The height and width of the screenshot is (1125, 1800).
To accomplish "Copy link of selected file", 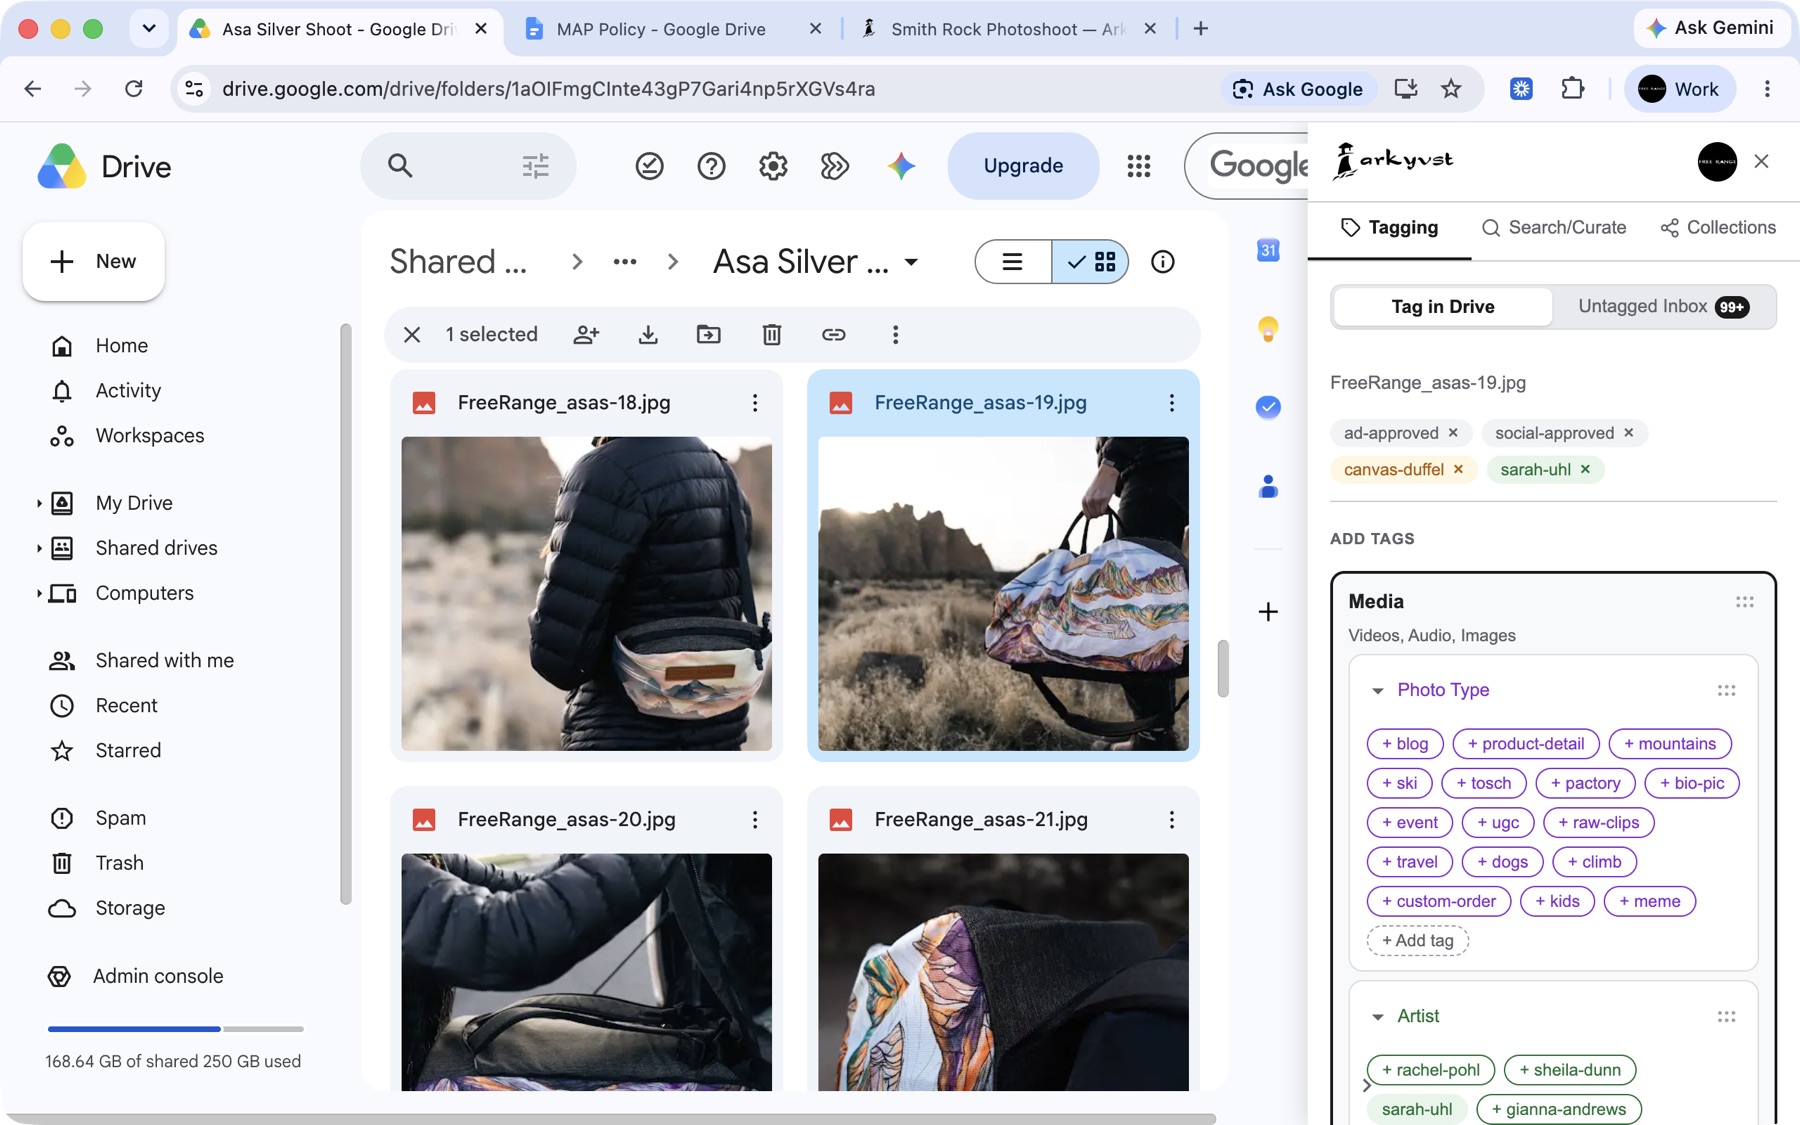I will pos(833,335).
